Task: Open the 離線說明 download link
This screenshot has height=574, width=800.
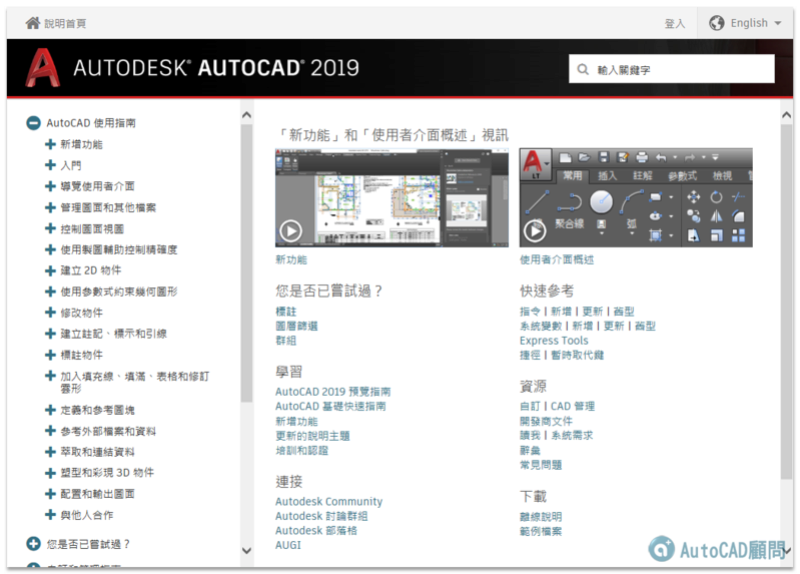Action: point(540,517)
